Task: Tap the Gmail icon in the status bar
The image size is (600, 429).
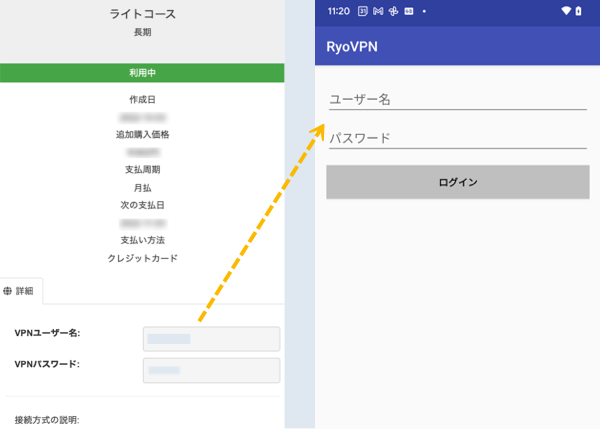Action: 378,11
